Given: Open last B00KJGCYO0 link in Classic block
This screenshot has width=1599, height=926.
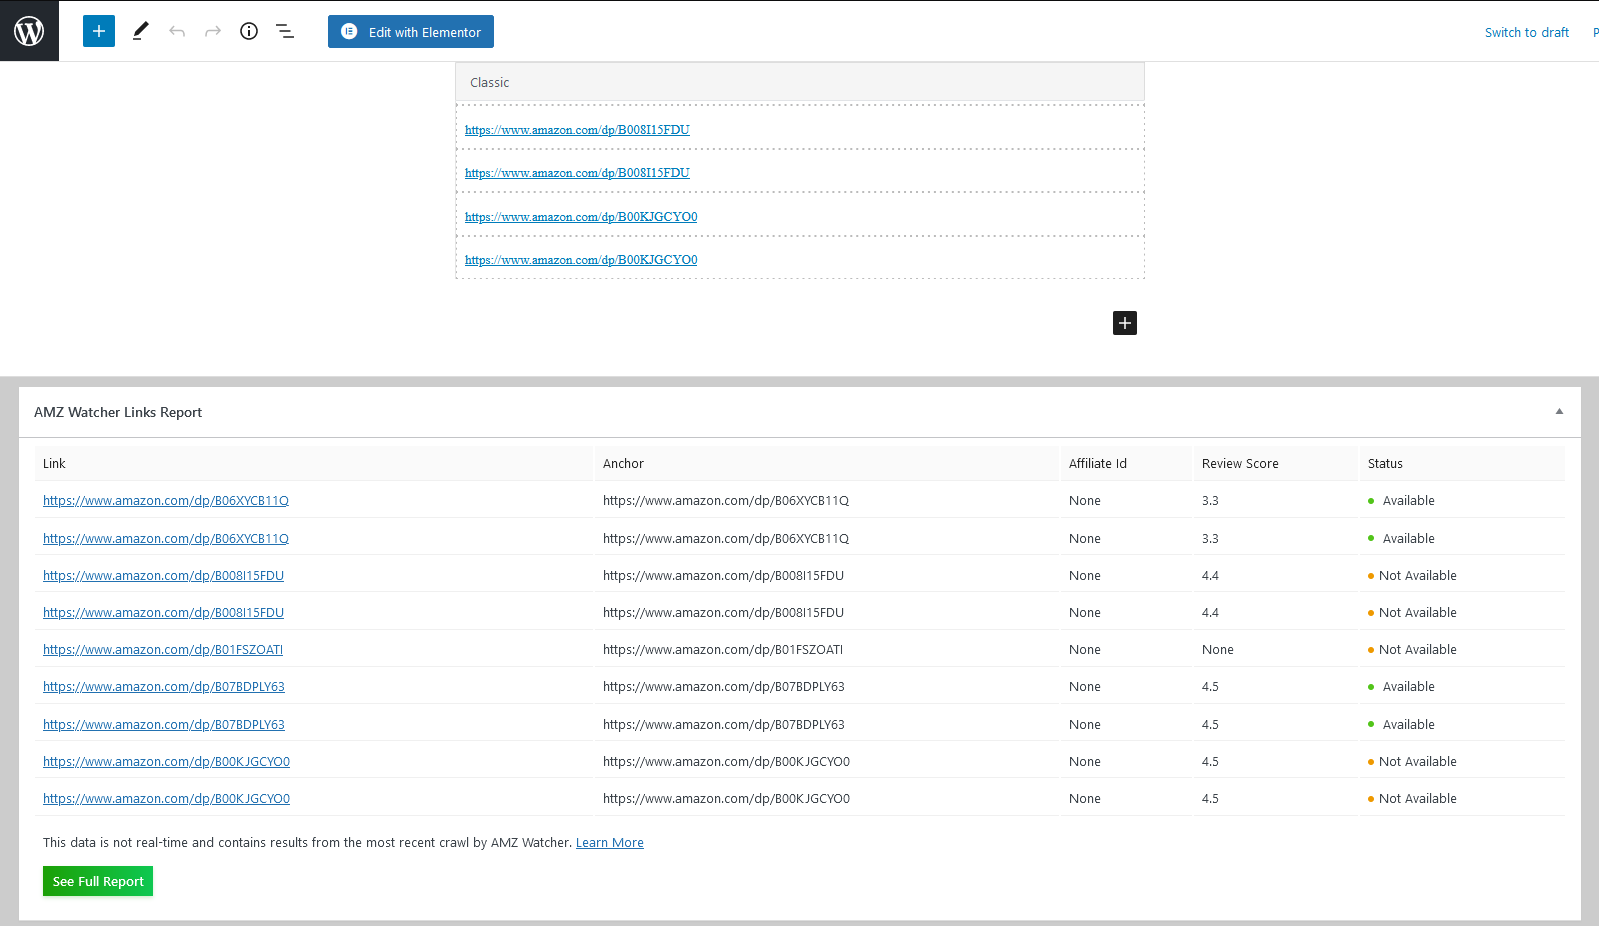Looking at the screenshot, I should coord(581,260).
